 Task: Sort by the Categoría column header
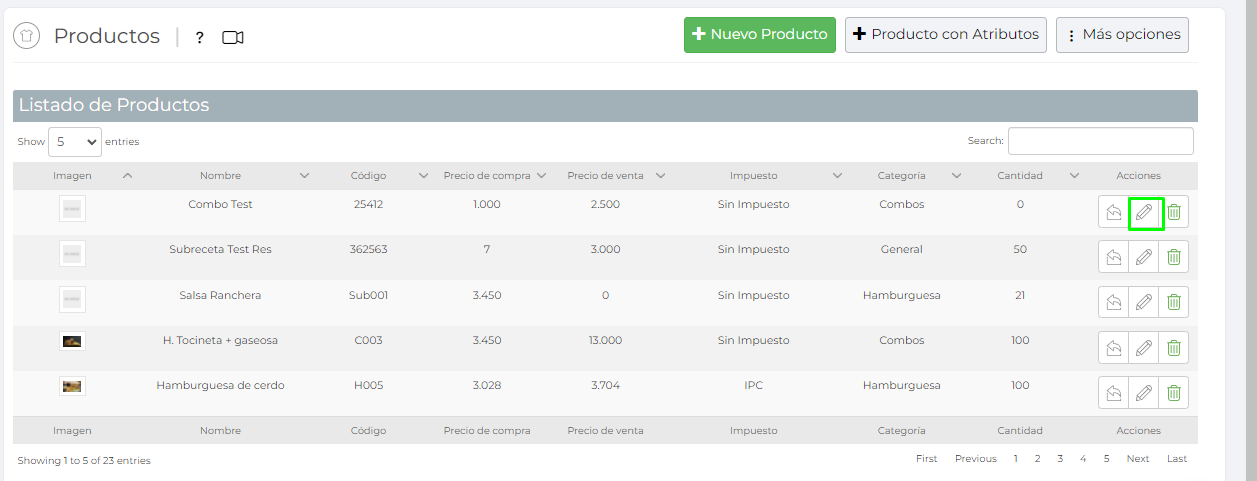click(901, 176)
